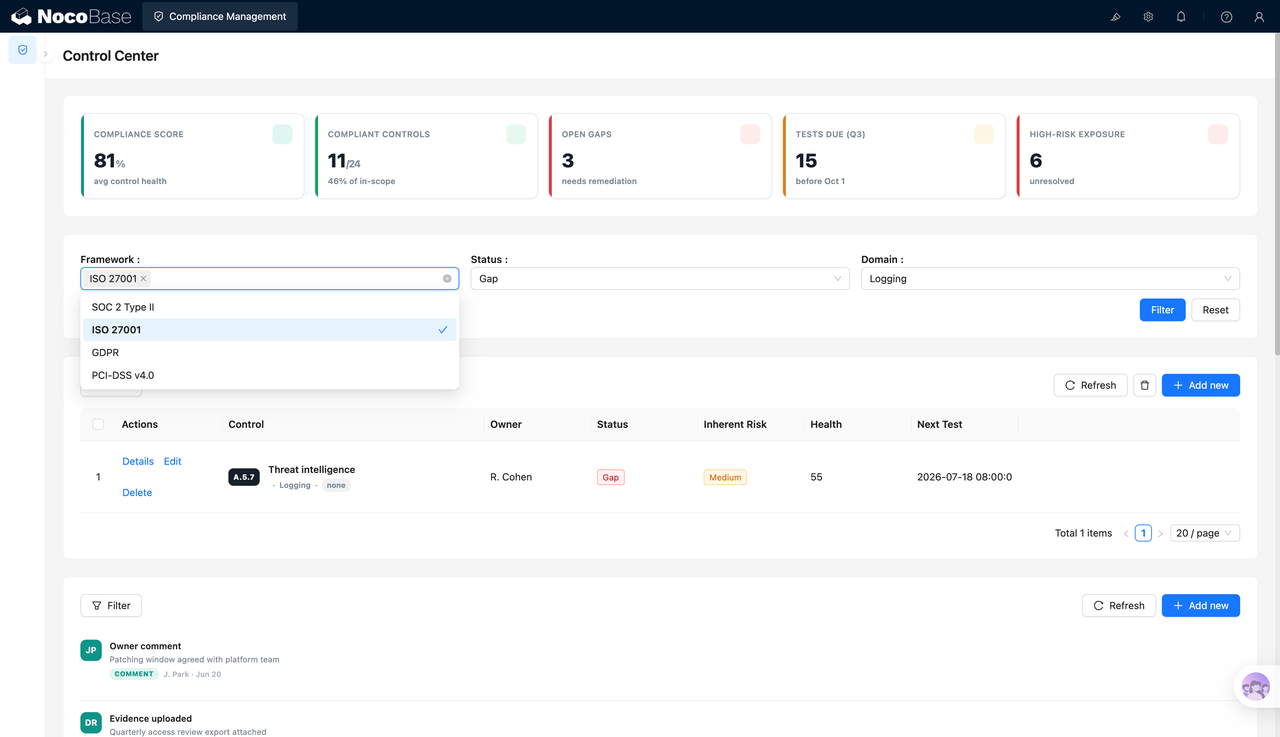Add new entry in the activity block

(1201, 605)
